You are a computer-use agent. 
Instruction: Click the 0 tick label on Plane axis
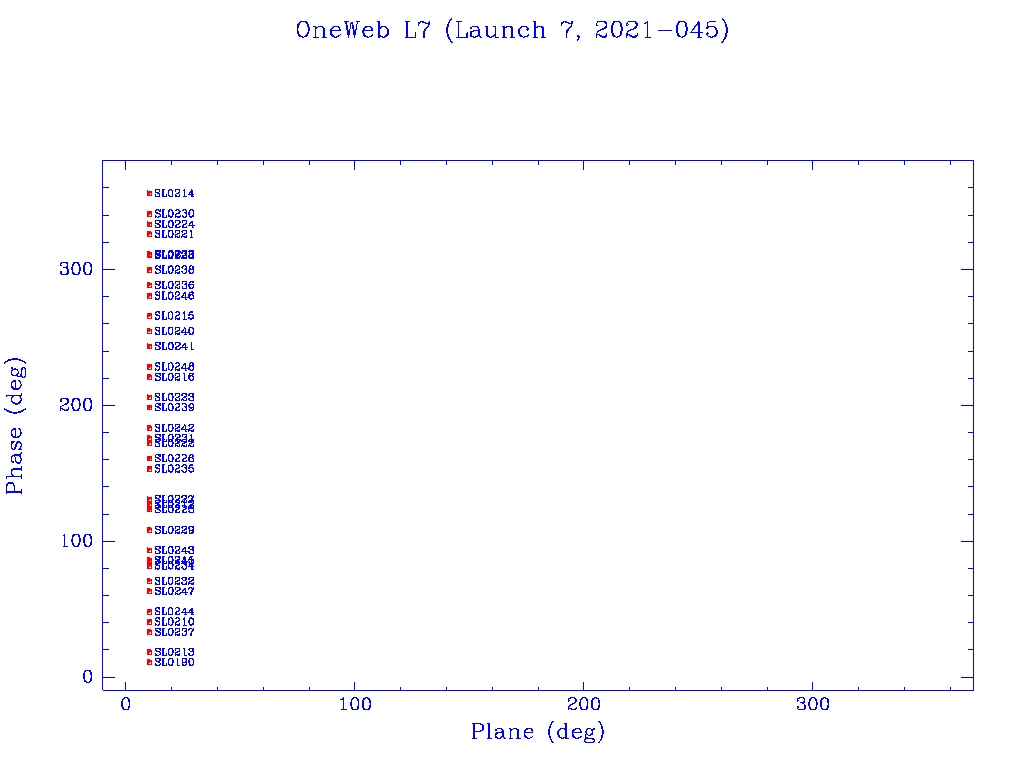pos(125,704)
